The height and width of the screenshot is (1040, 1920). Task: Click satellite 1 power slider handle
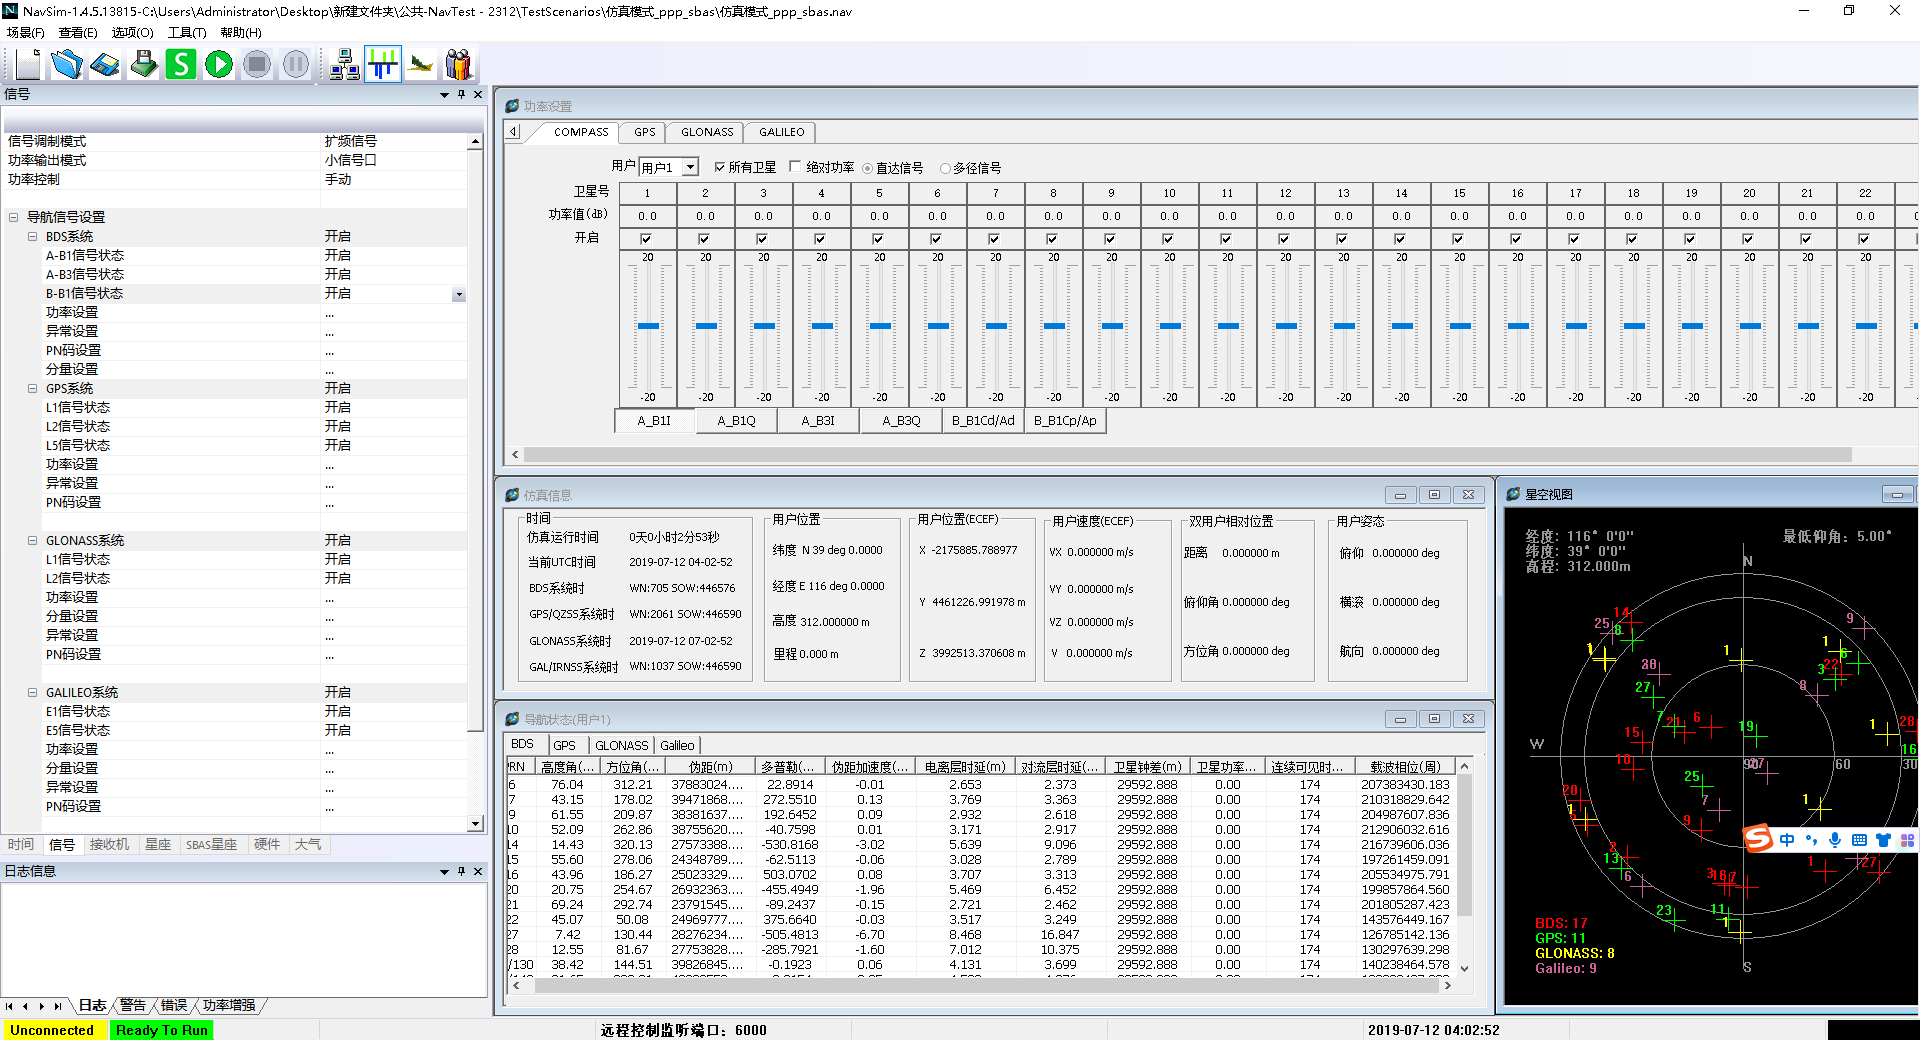point(648,326)
